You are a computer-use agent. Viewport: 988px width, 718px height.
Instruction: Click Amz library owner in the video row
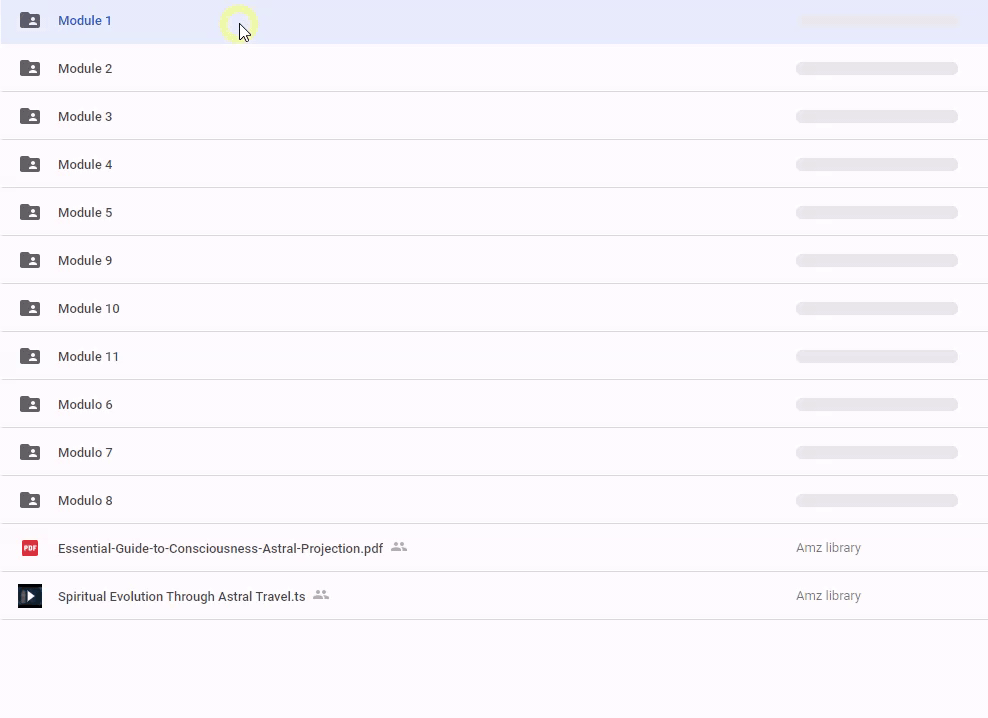click(x=828, y=596)
